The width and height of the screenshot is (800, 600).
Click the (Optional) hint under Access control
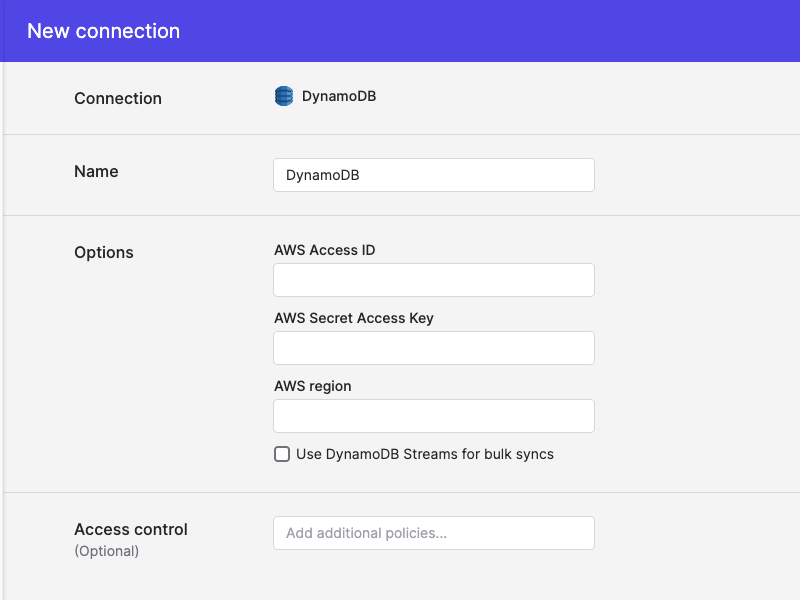coord(107,551)
